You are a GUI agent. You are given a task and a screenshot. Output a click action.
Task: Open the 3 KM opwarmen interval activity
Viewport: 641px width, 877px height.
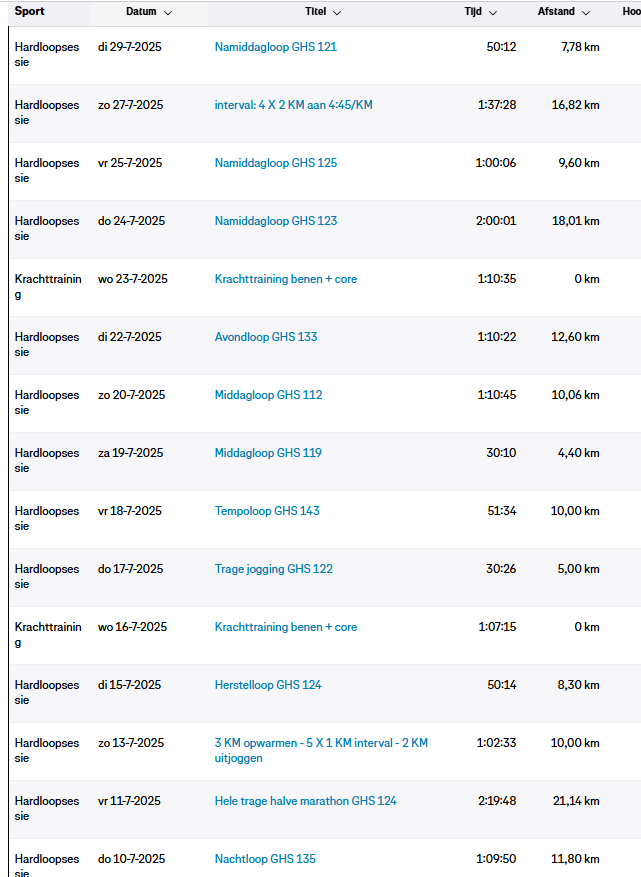[x=321, y=743]
